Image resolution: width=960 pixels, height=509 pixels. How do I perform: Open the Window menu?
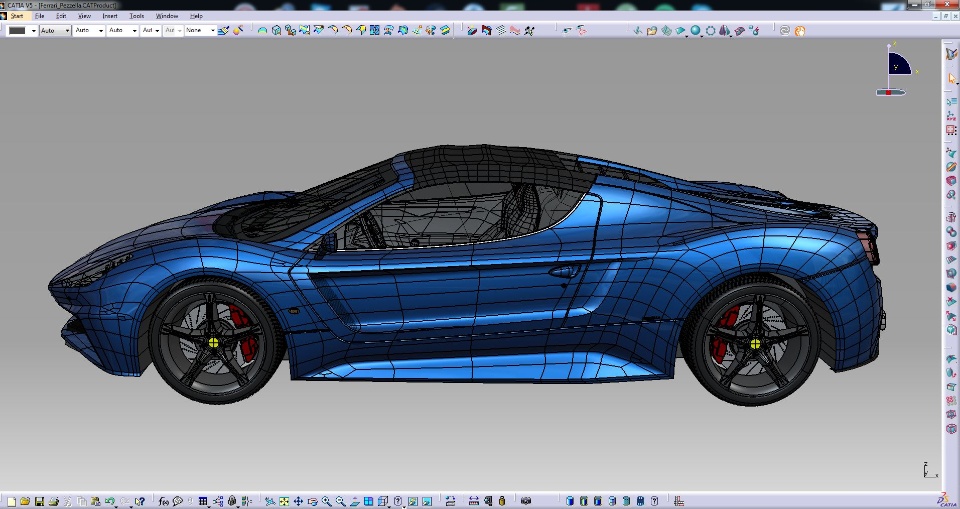pyautogui.click(x=167, y=16)
